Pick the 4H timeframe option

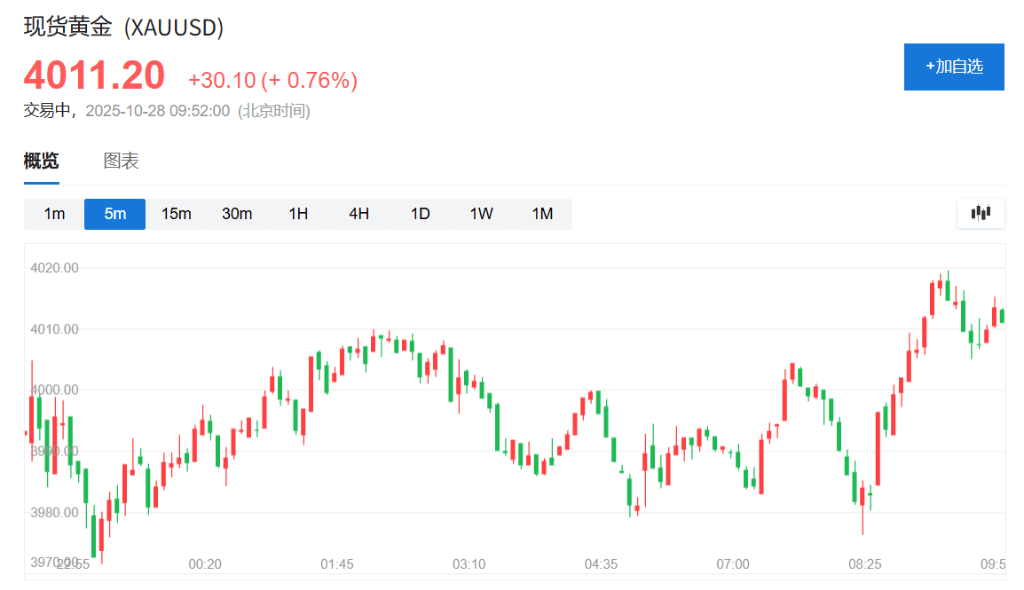click(359, 214)
